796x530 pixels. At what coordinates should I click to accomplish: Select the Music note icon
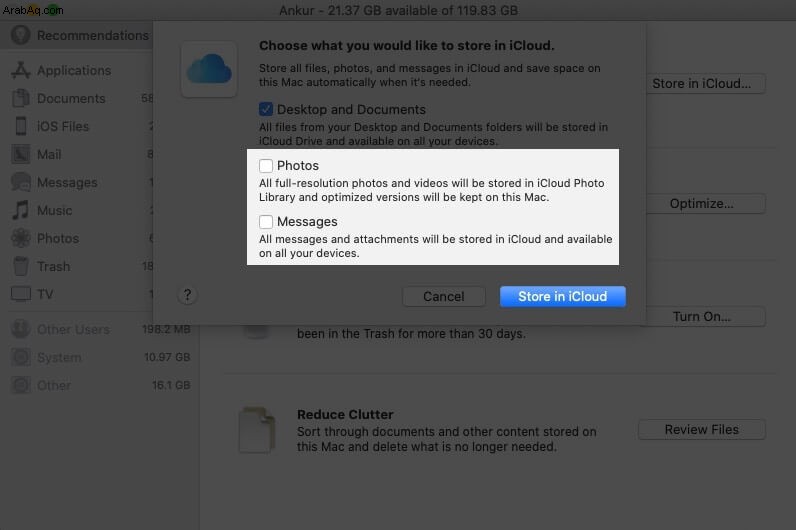21,210
